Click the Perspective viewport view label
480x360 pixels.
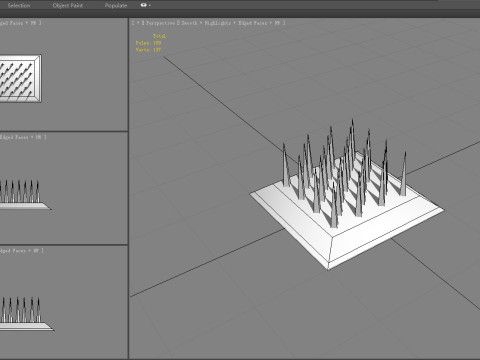[x=160, y=23]
